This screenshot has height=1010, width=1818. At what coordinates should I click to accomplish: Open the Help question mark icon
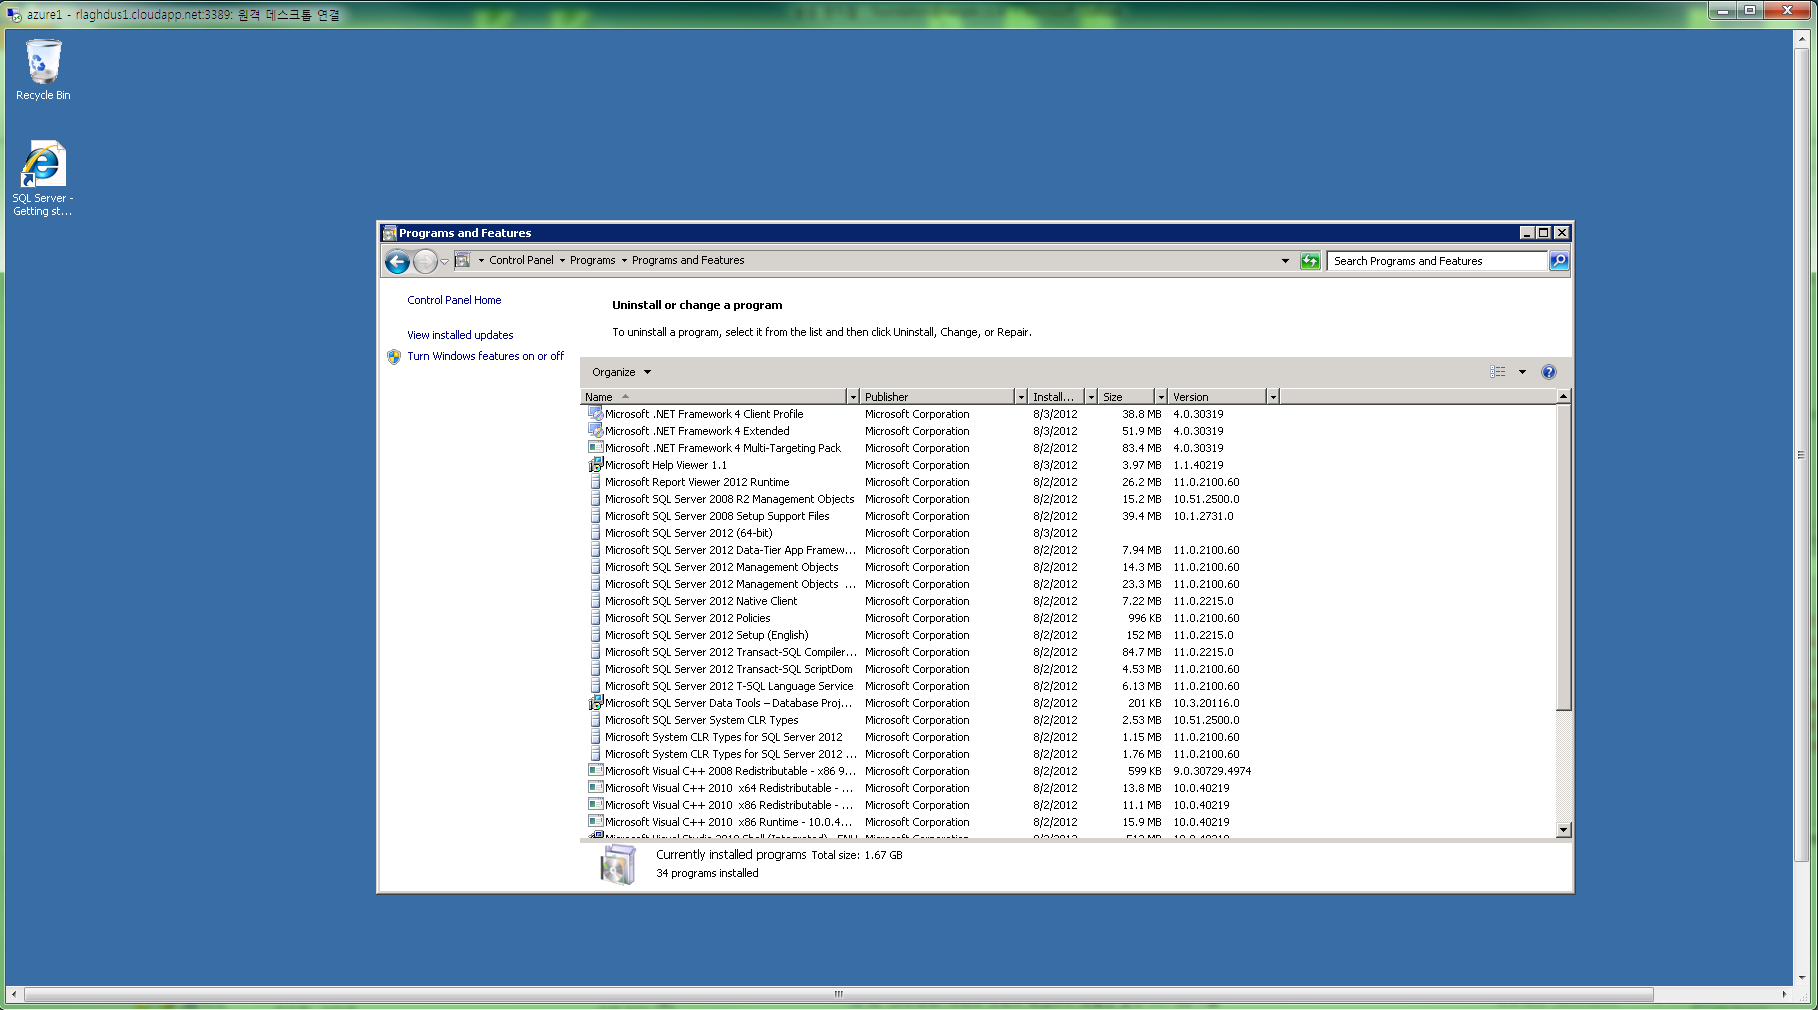point(1549,372)
